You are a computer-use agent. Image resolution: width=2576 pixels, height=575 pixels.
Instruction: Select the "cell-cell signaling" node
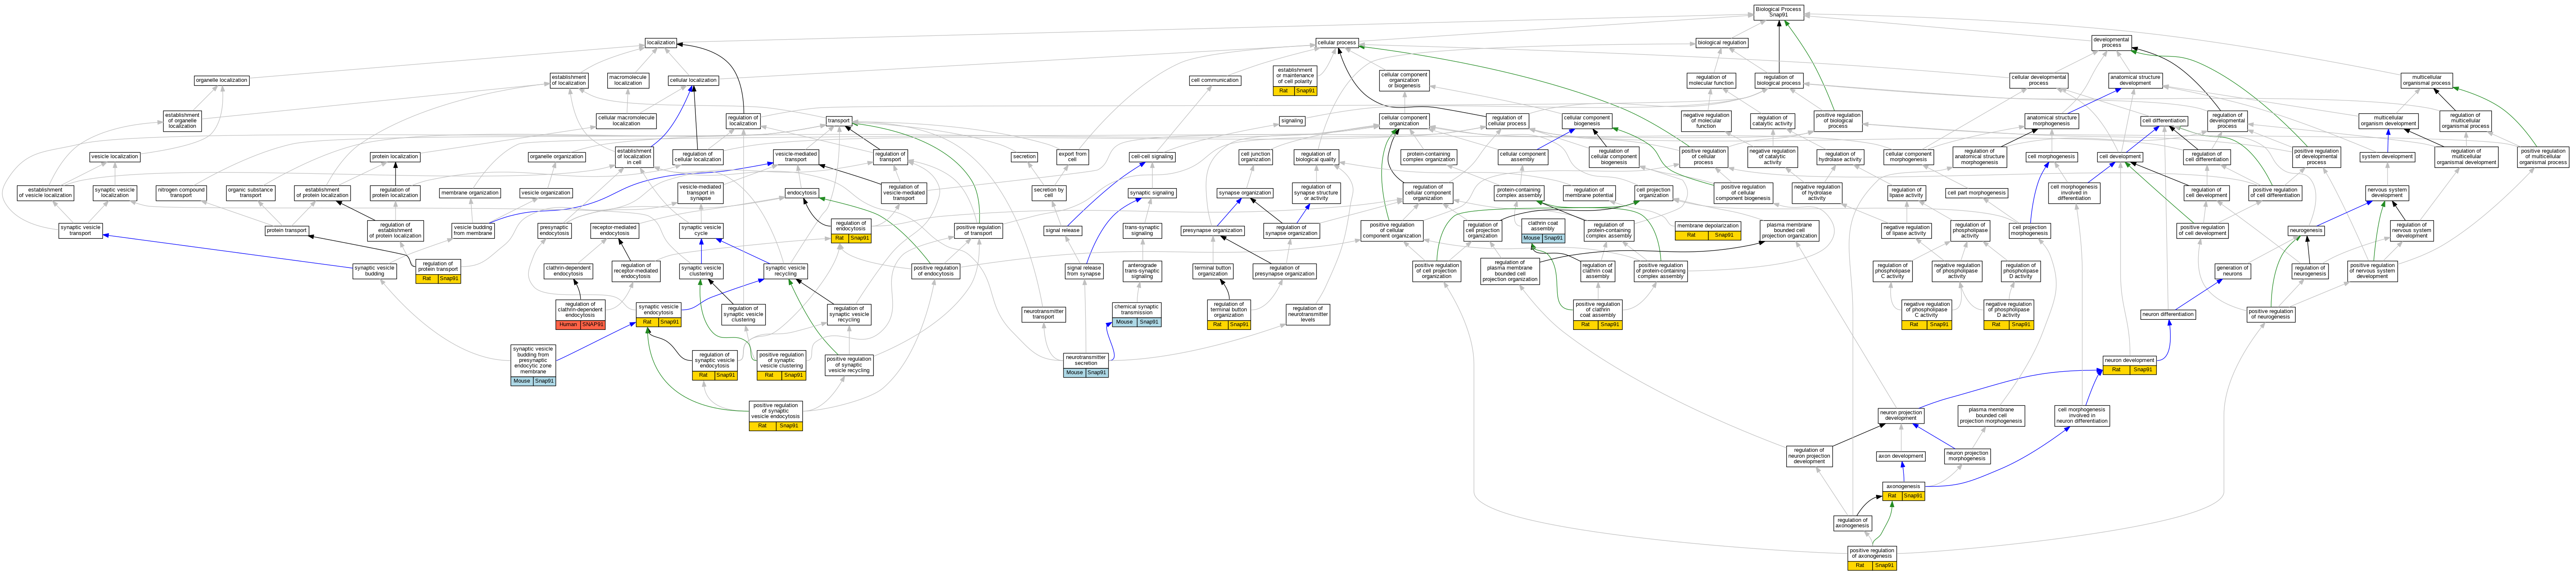[1152, 157]
